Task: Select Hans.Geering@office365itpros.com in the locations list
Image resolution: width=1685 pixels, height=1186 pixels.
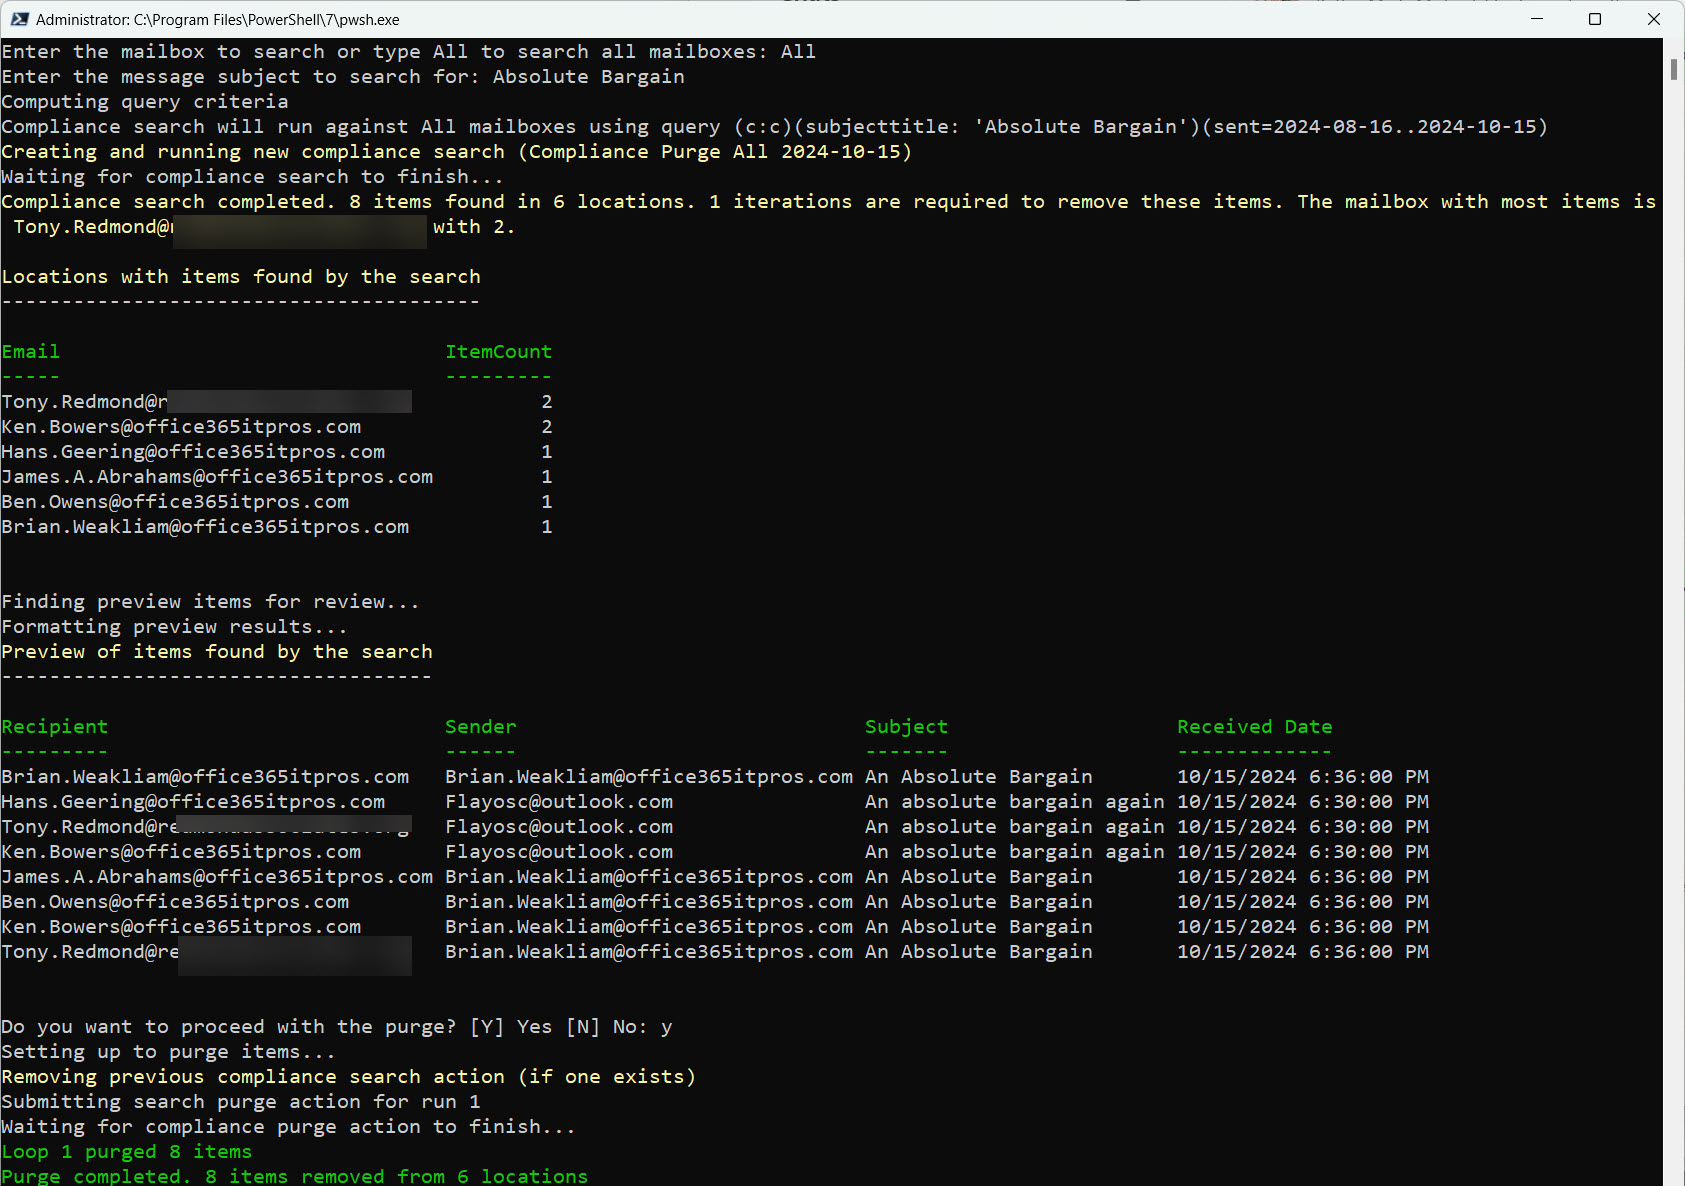Action: (x=194, y=451)
